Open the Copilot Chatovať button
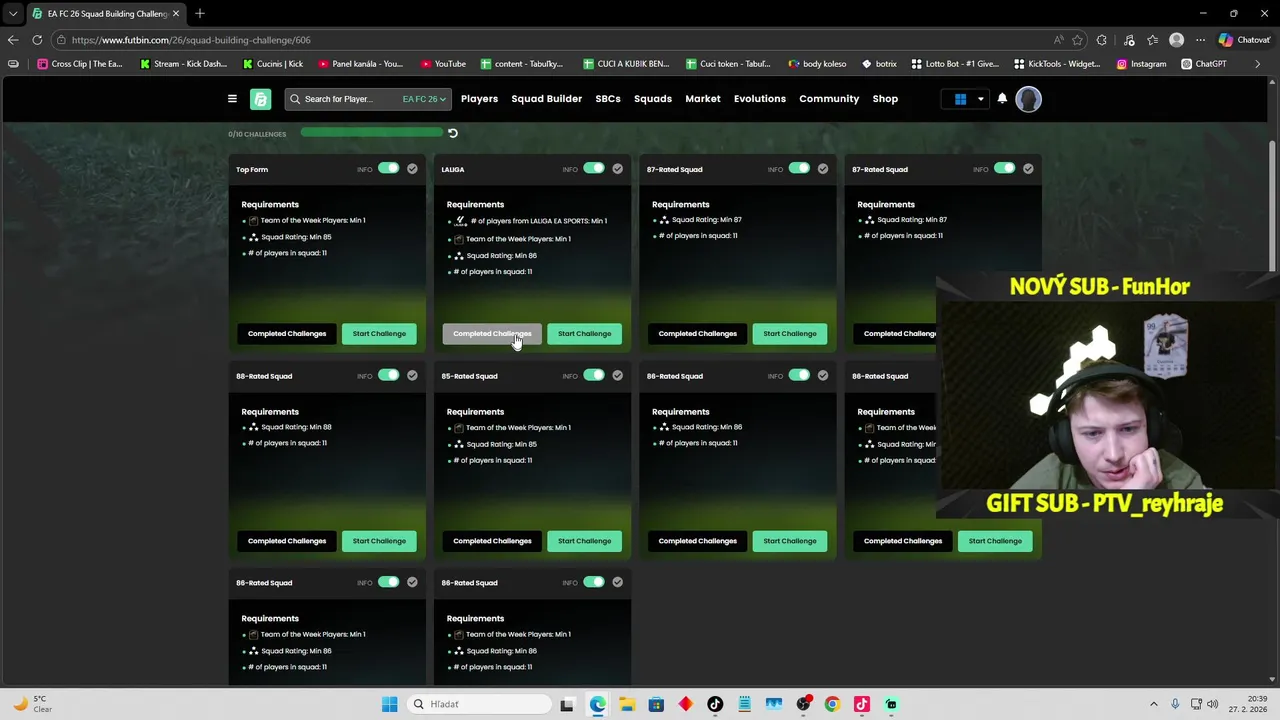The width and height of the screenshot is (1280, 720). pyautogui.click(x=1244, y=40)
